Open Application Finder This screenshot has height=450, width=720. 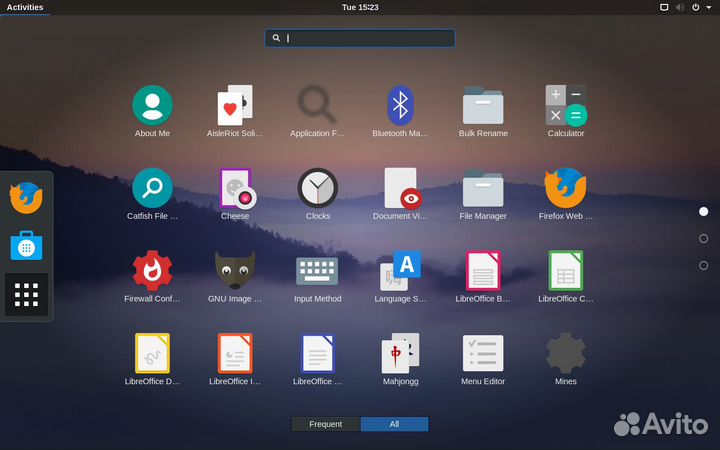click(x=317, y=111)
